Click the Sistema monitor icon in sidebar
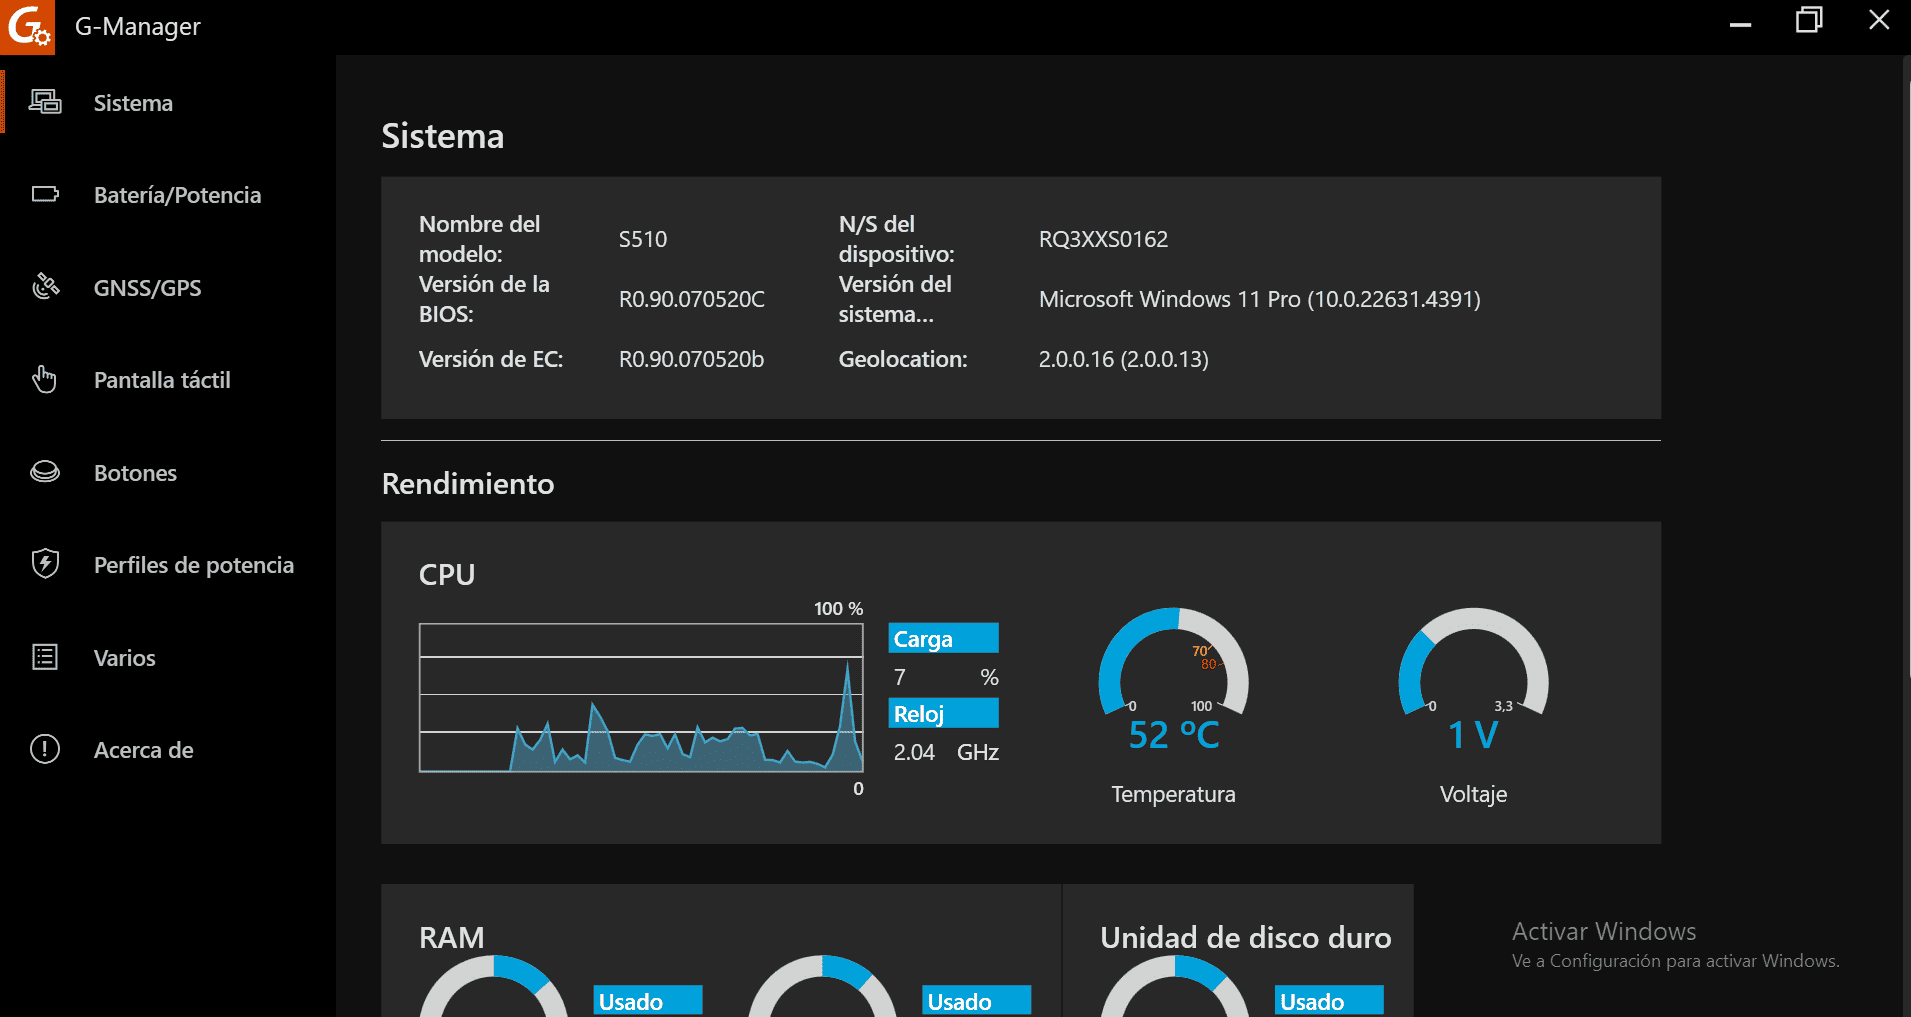The height and width of the screenshot is (1017, 1911). pyautogui.click(x=45, y=102)
